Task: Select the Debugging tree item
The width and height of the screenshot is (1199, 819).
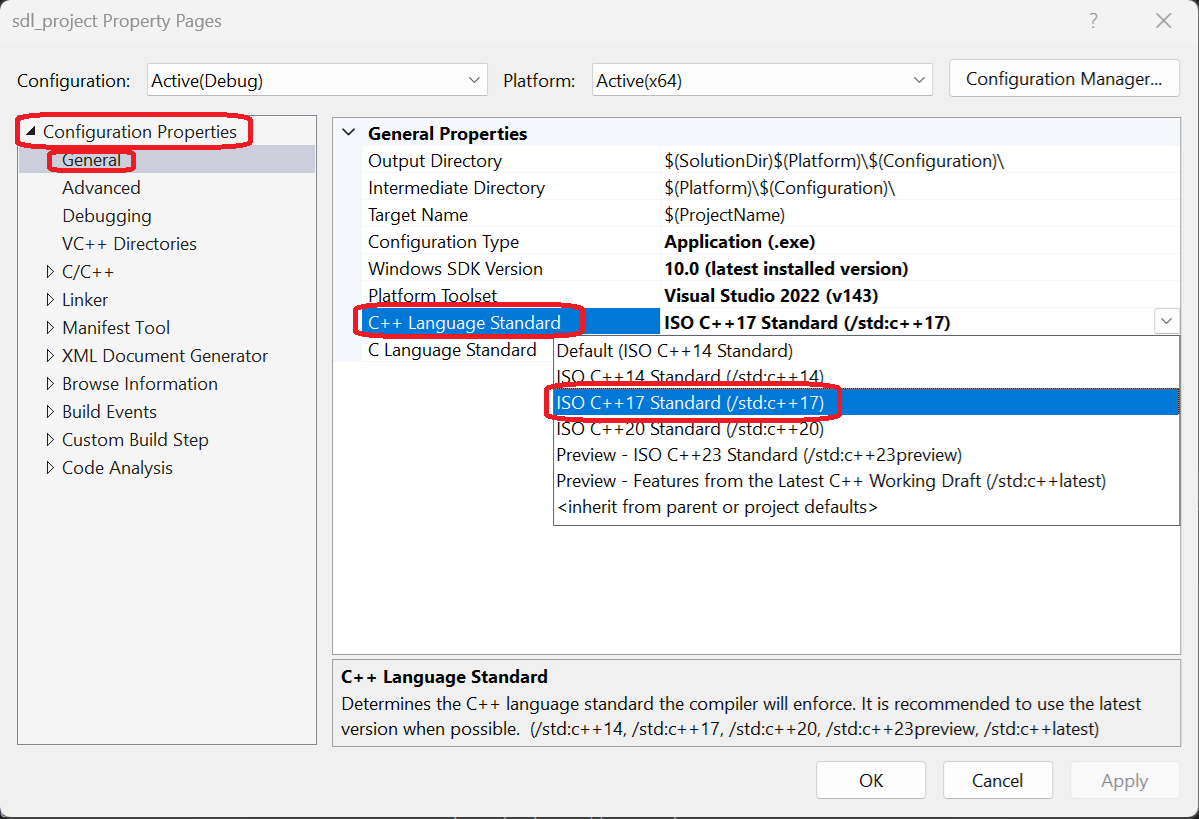Action: pyautogui.click(x=107, y=216)
